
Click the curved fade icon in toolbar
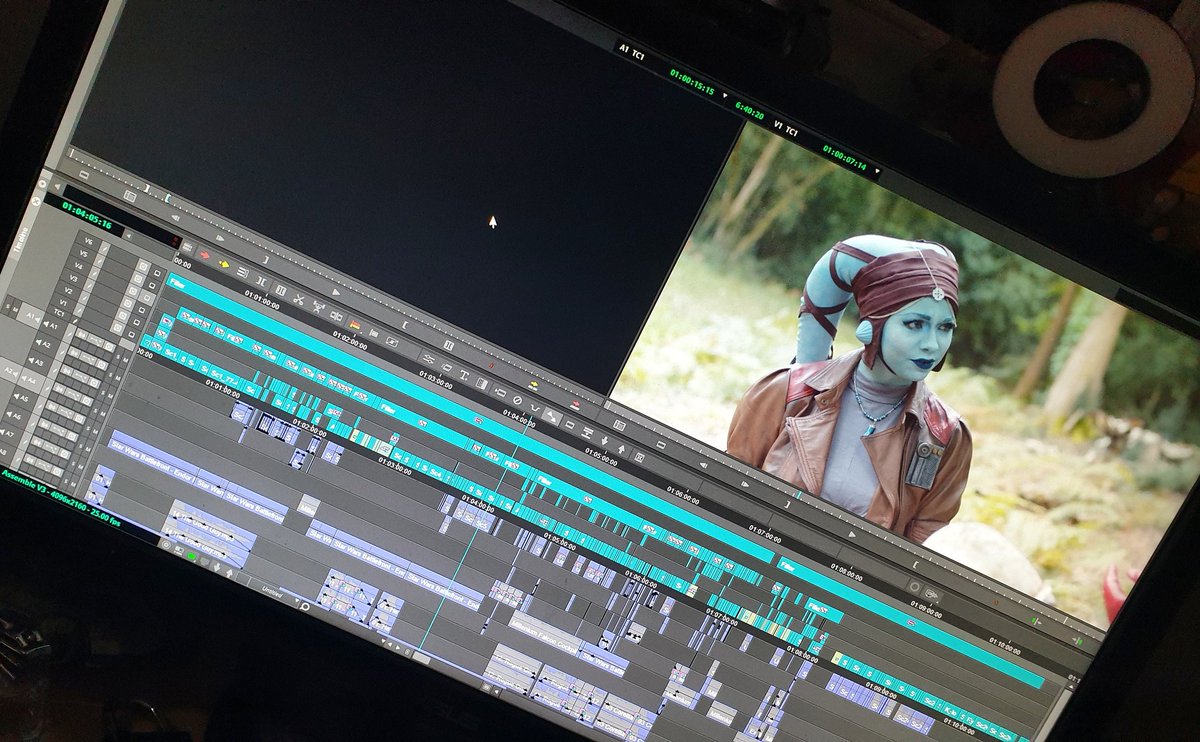535,407
